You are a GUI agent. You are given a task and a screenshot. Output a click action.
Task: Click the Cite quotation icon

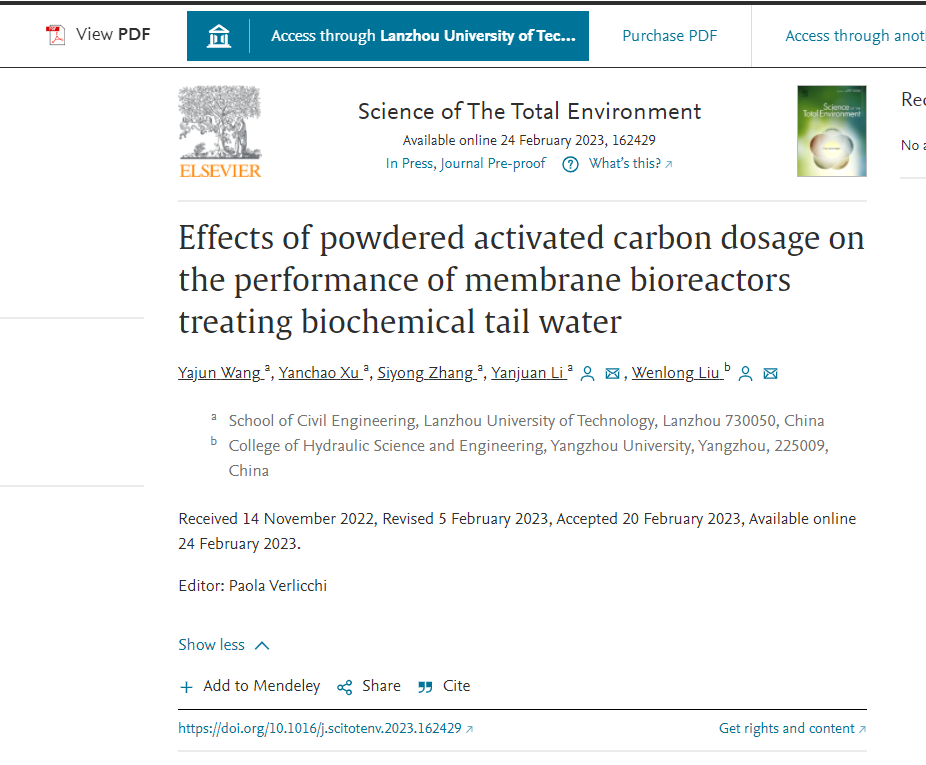click(x=425, y=687)
